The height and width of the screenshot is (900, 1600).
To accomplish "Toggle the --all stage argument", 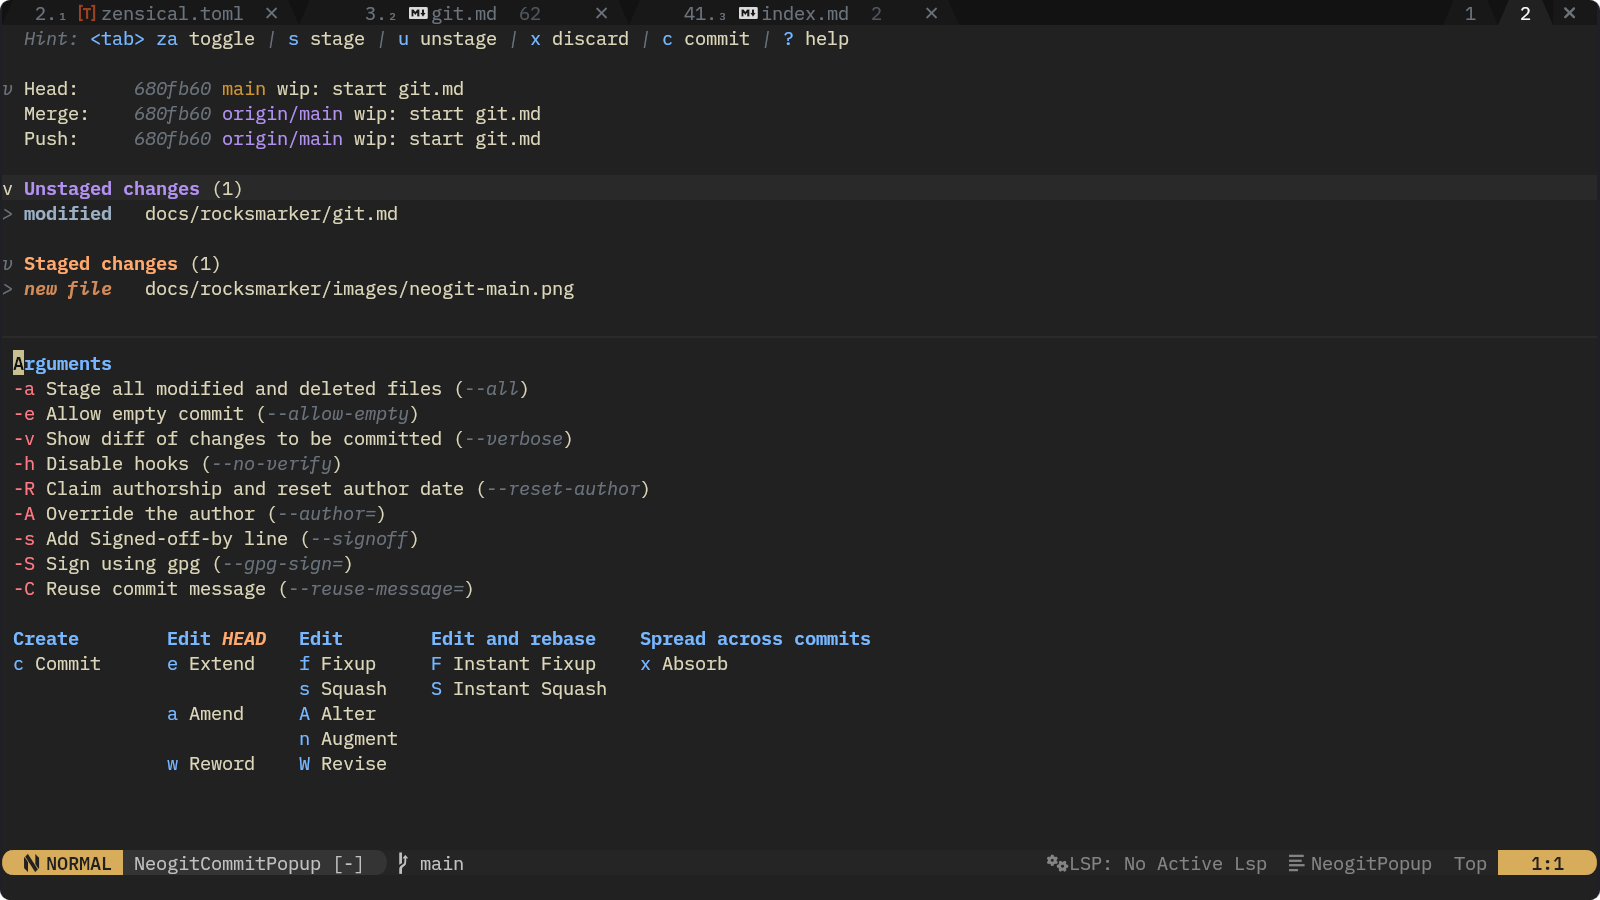I will point(24,389).
